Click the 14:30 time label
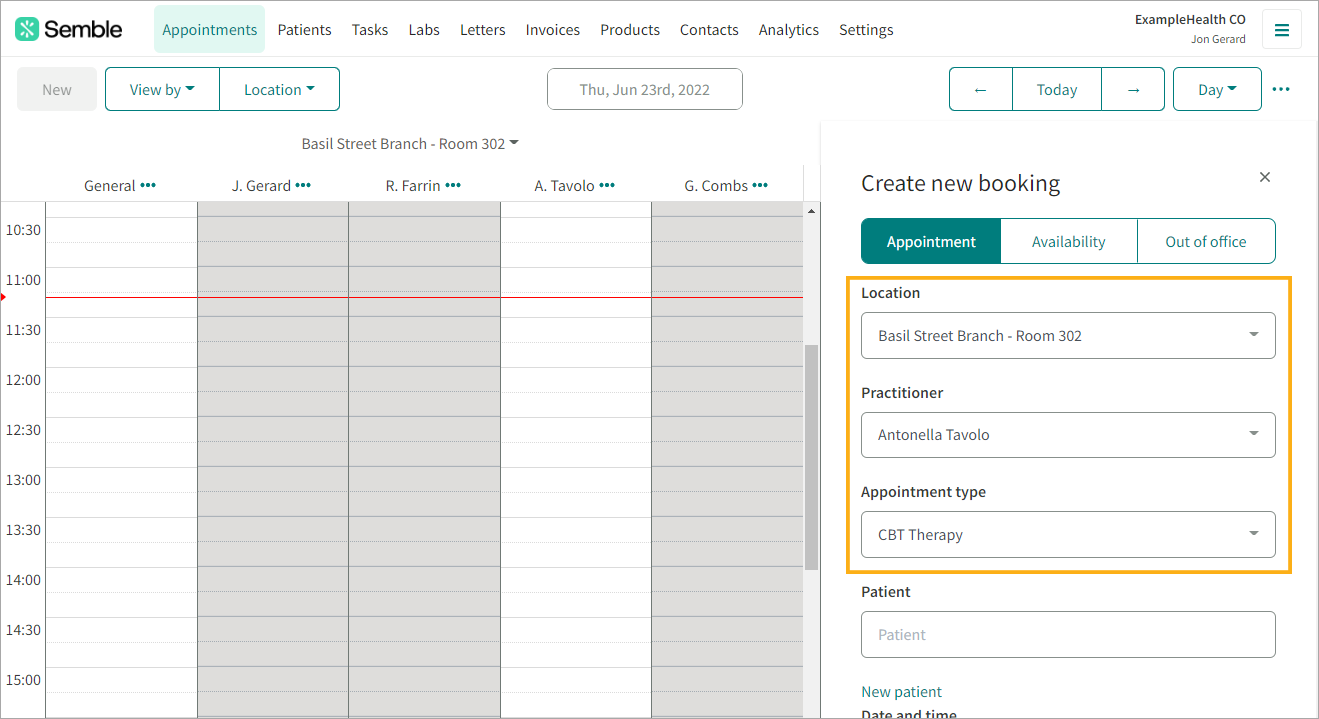 pyautogui.click(x=23, y=629)
